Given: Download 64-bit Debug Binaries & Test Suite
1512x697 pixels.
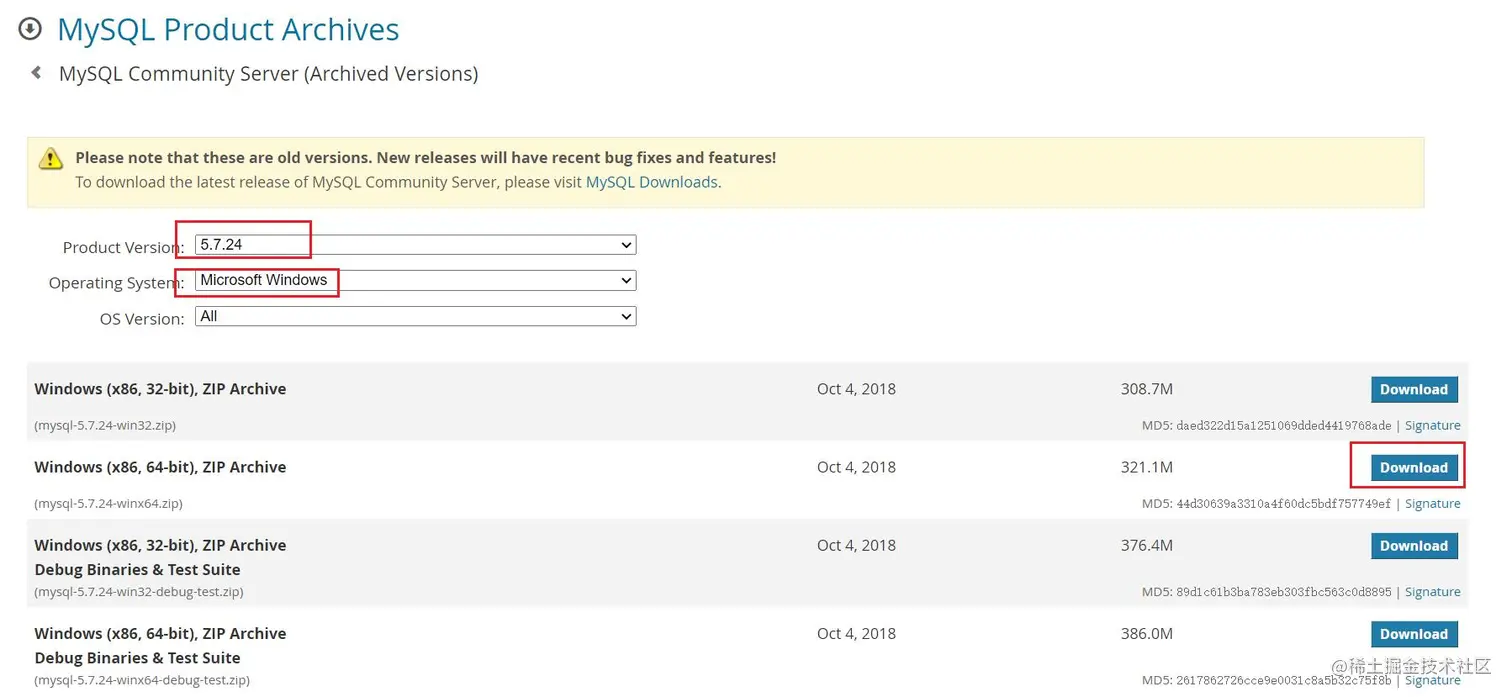Looking at the screenshot, I should coord(1413,634).
